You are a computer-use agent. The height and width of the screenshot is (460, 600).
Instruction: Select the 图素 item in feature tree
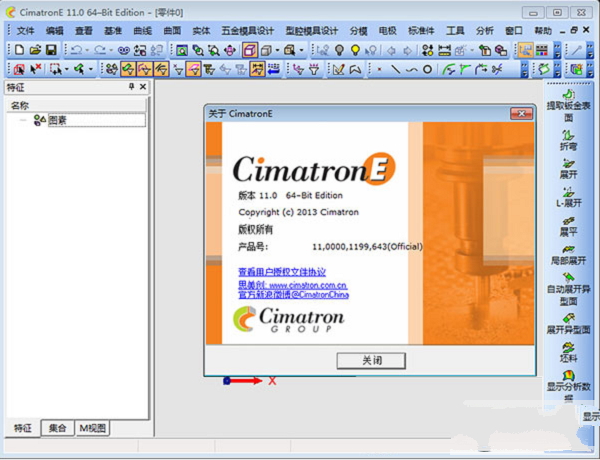tap(58, 121)
